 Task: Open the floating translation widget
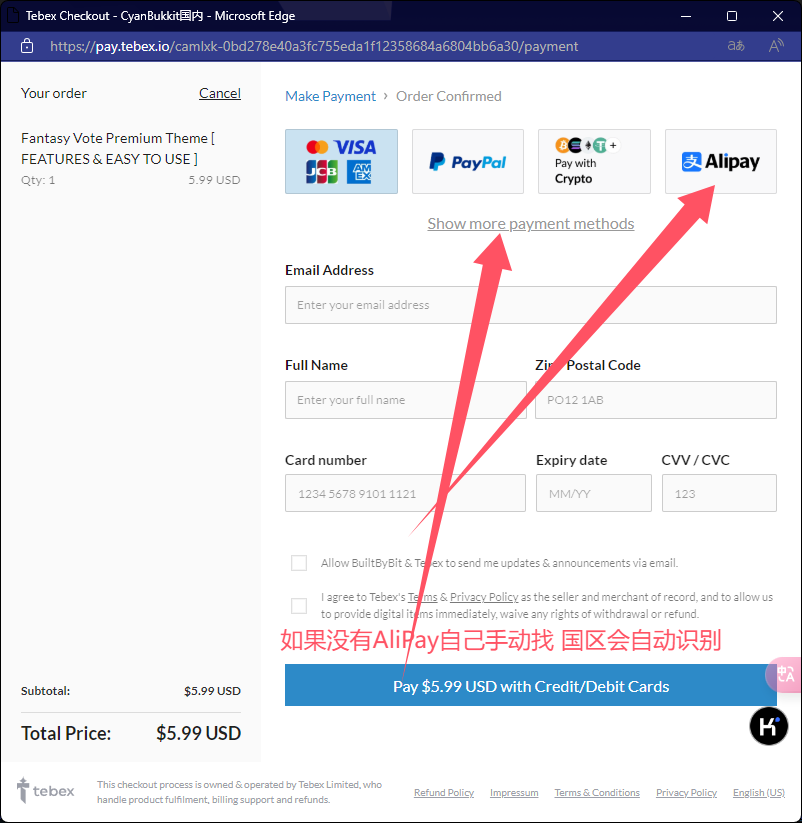coord(785,675)
